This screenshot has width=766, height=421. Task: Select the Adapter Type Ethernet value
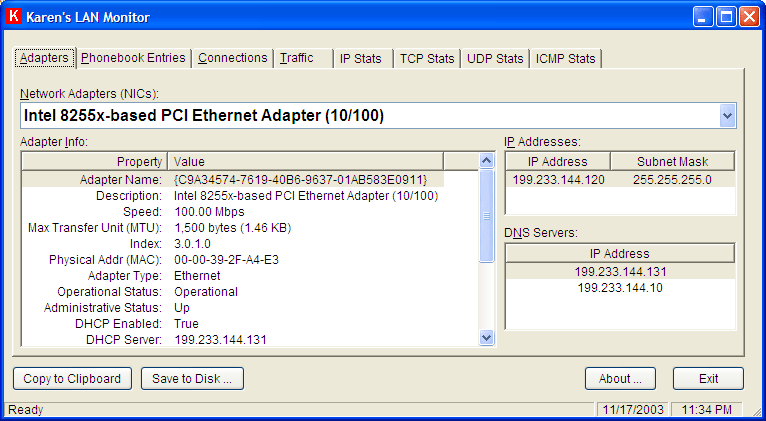tap(197, 276)
